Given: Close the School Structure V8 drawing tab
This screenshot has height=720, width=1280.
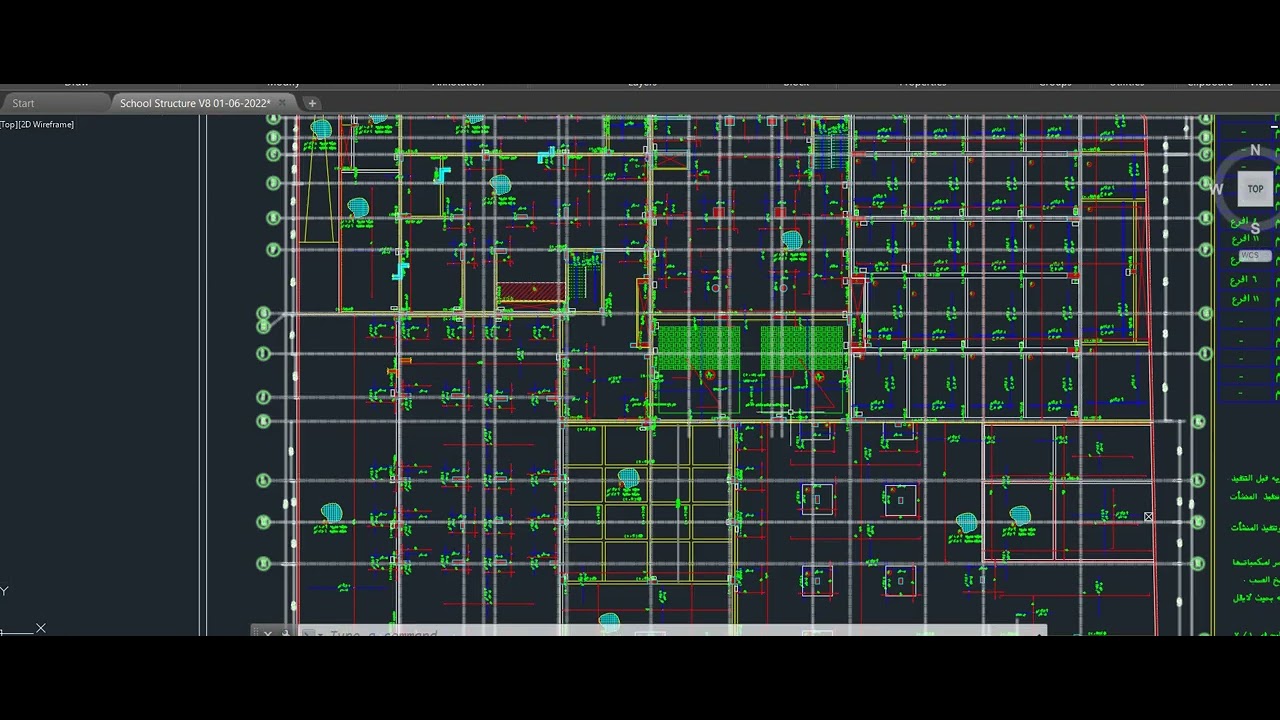Looking at the screenshot, I should pyautogui.click(x=283, y=103).
